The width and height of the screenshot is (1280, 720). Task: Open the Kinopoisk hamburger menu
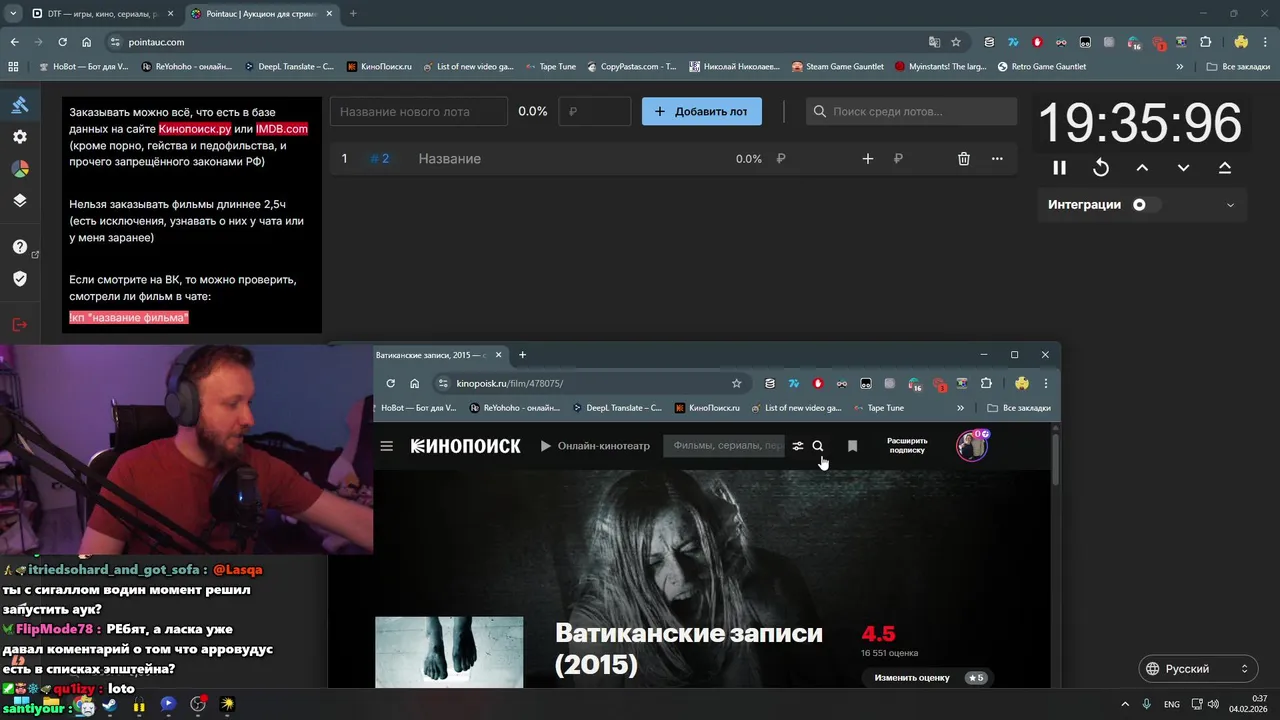tap(387, 446)
